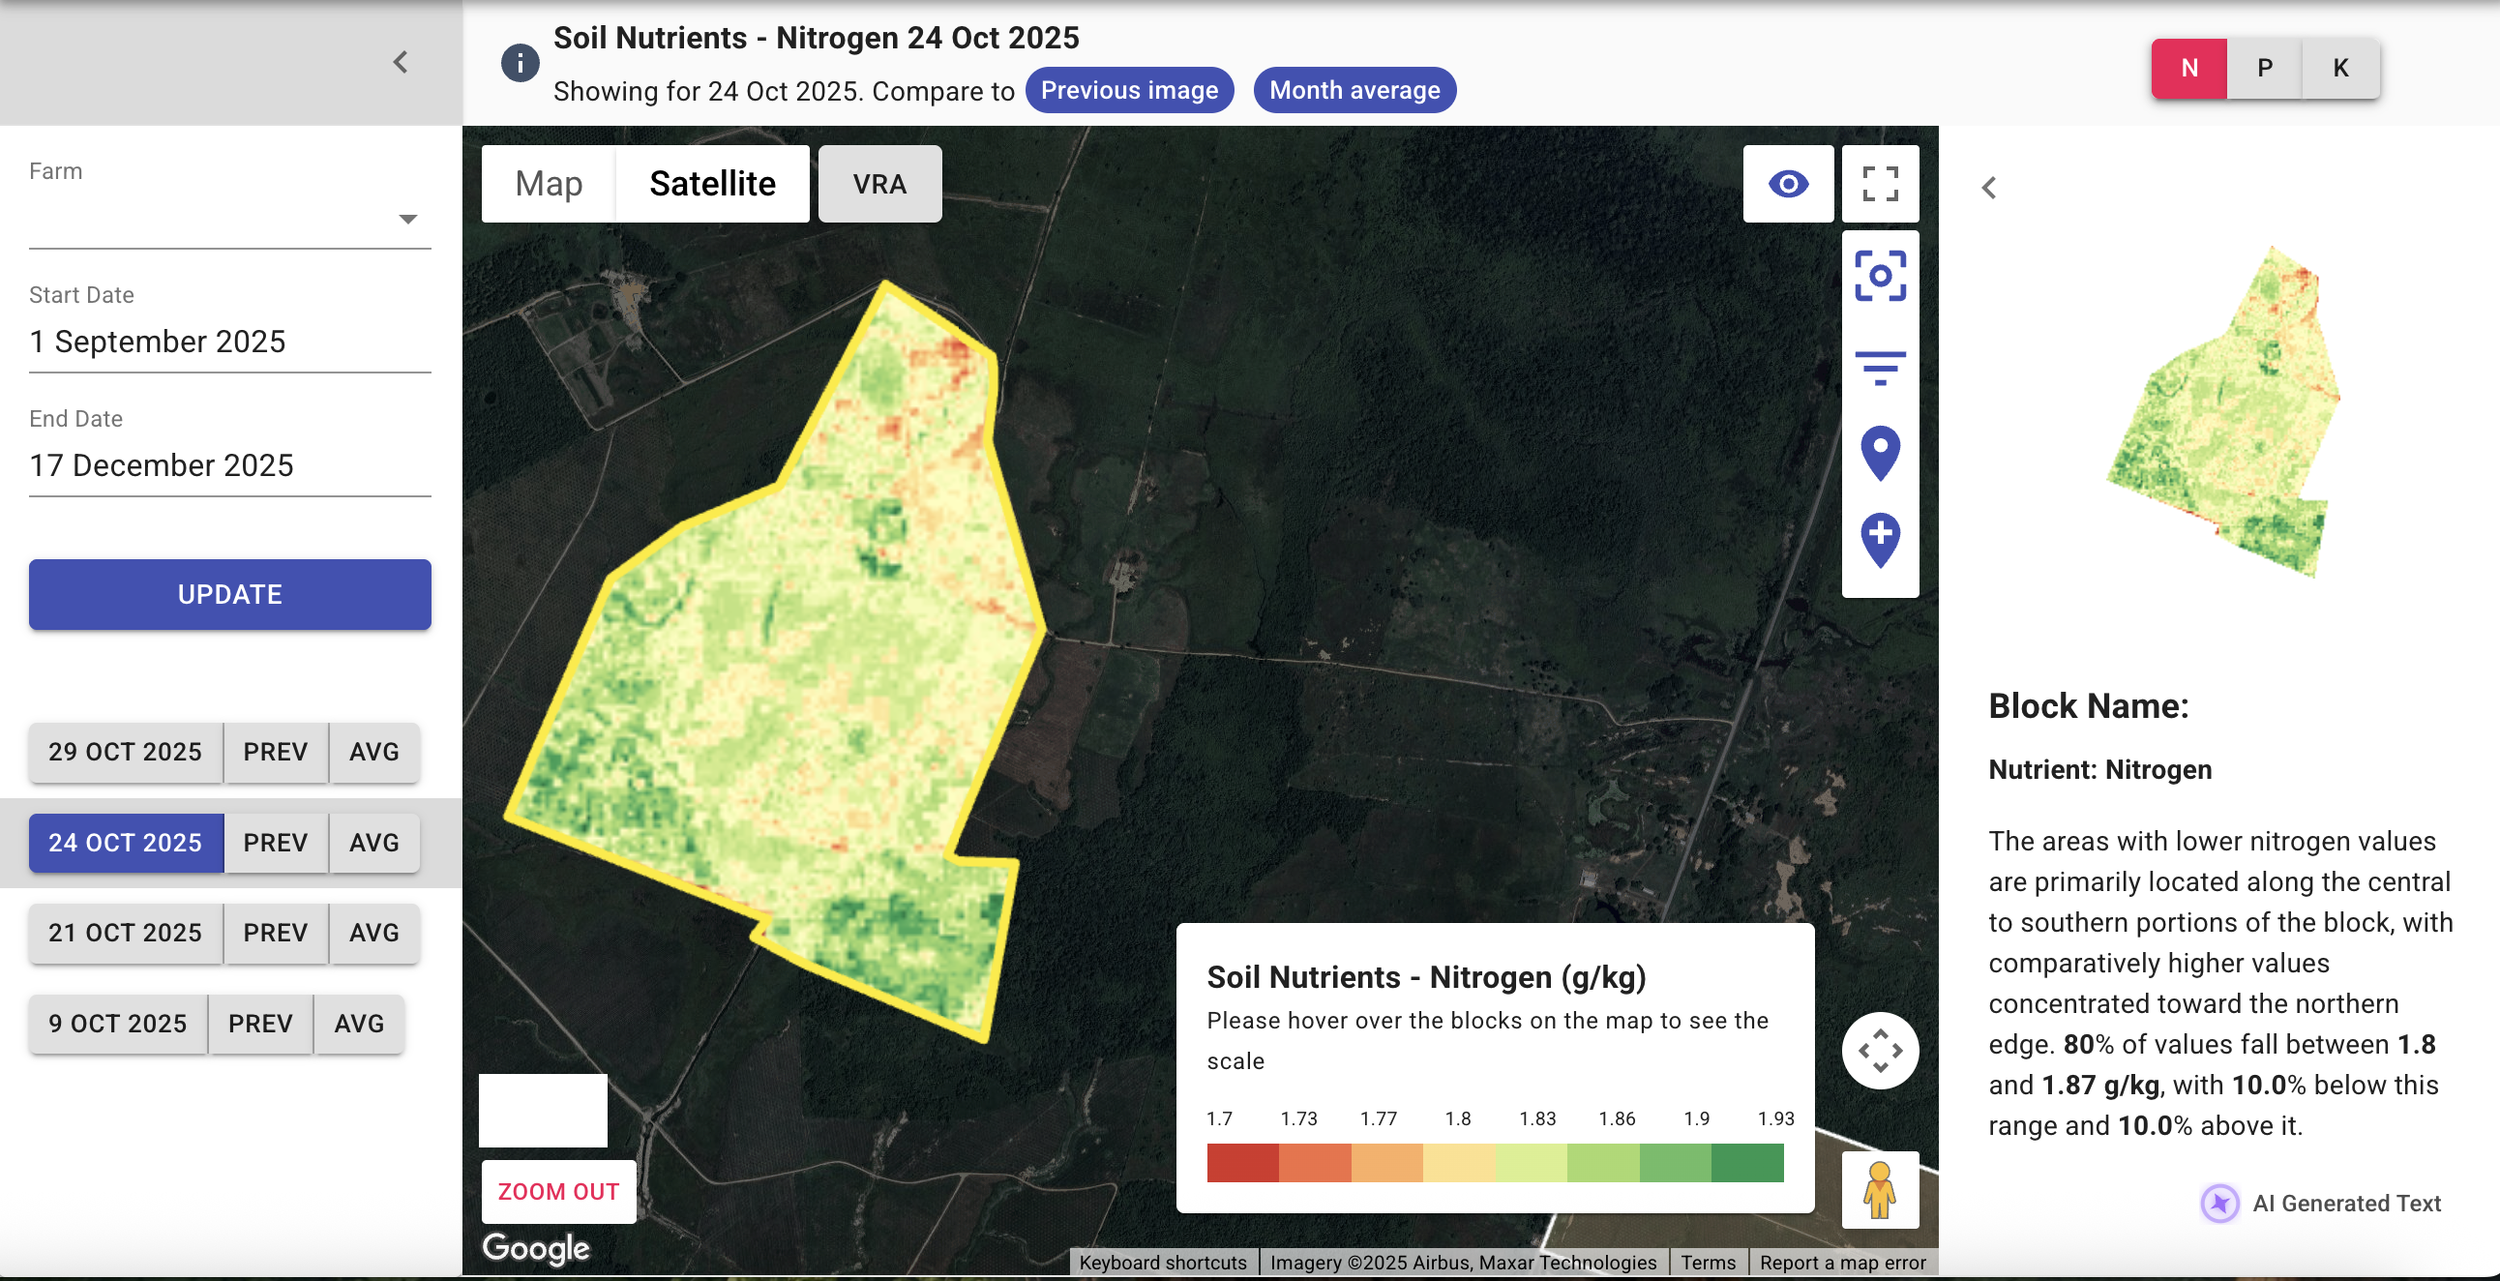The image size is (2500, 1281).
Task: Click the center-on-block focus icon
Action: 1879,276
